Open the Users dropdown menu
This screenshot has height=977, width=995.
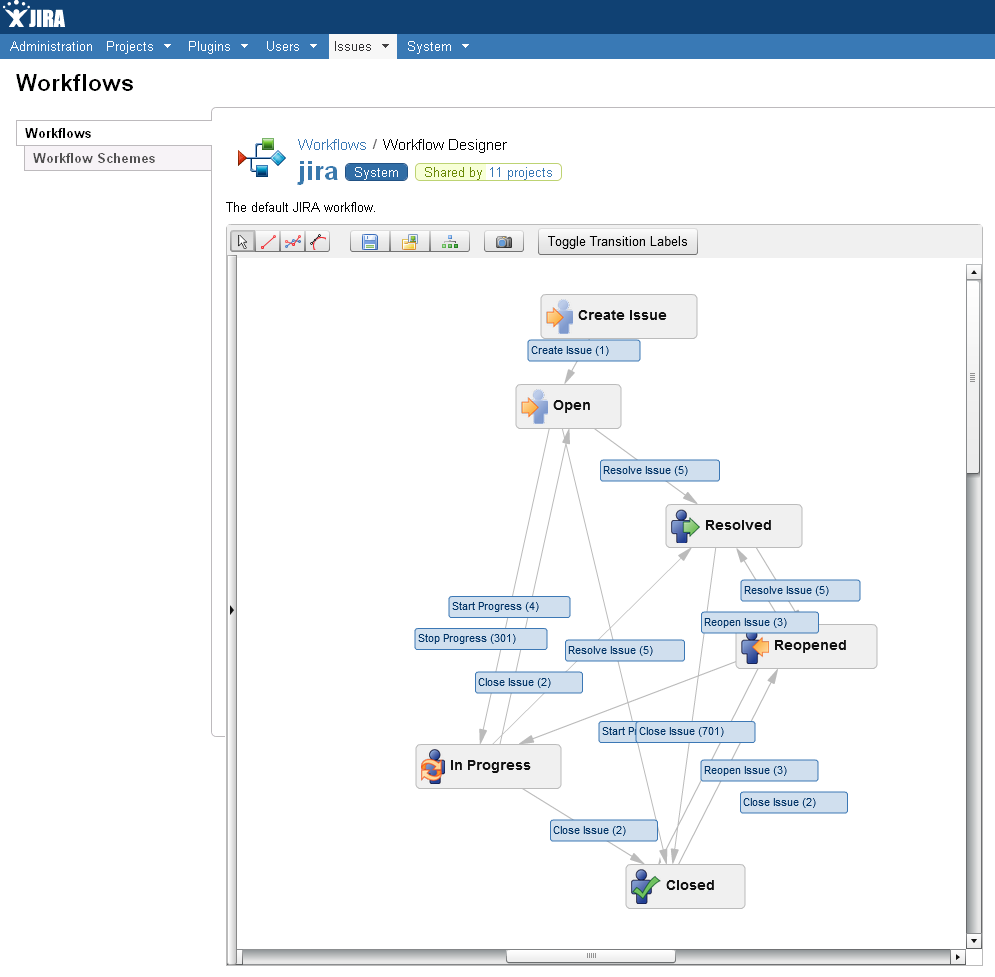(x=291, y=46)
